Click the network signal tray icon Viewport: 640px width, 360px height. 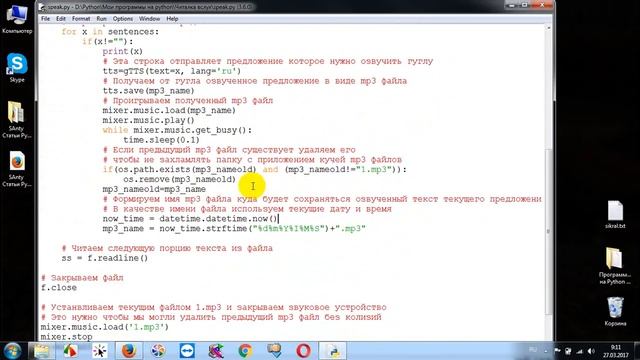[580, 351]
